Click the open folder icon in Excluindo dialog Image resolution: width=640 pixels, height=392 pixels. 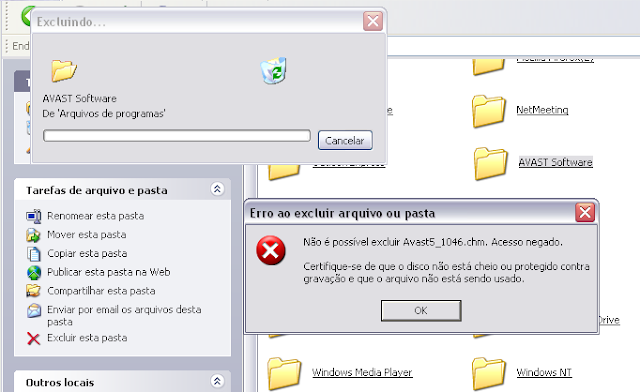[64, 70]
